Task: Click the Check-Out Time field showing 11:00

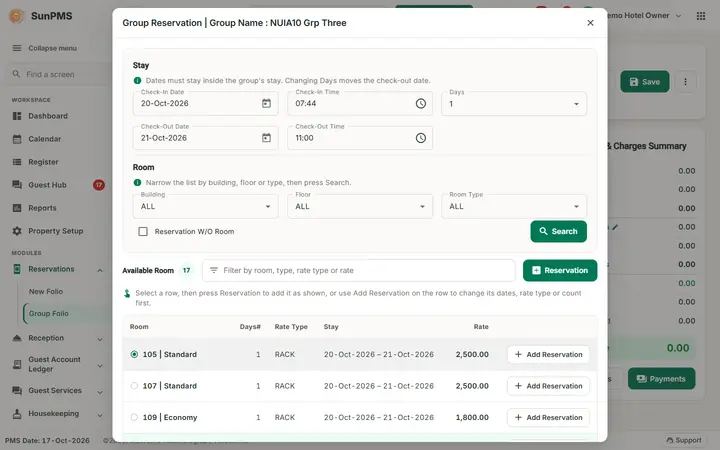Action: 360,138
